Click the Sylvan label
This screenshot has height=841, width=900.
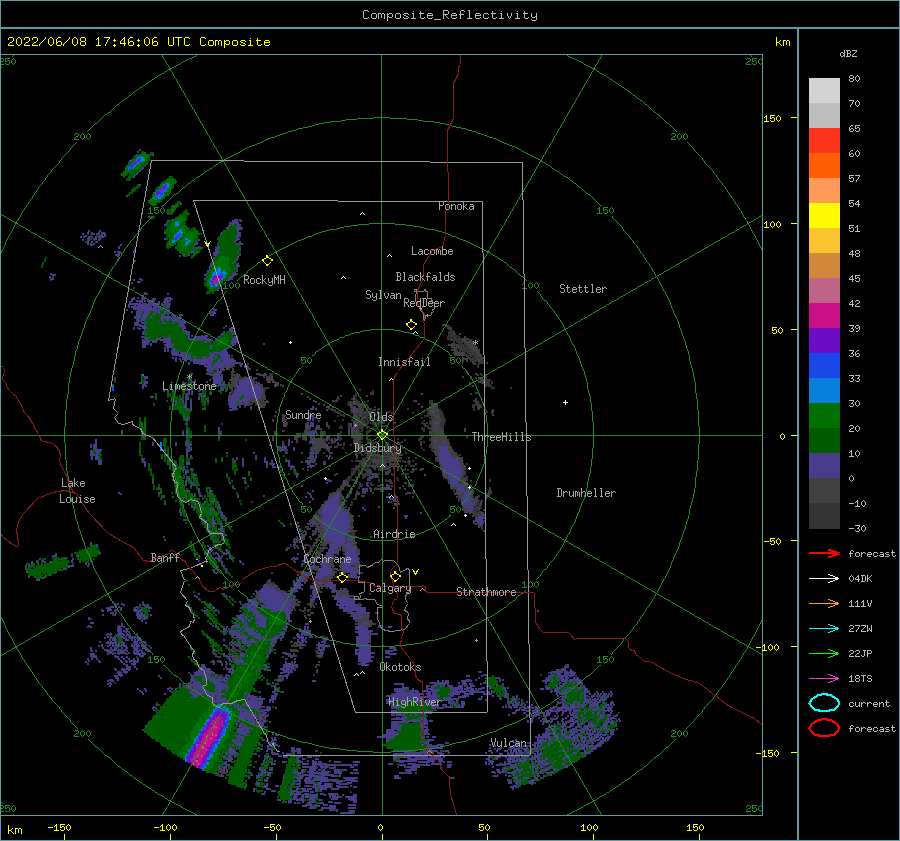(x=383, y=295)
